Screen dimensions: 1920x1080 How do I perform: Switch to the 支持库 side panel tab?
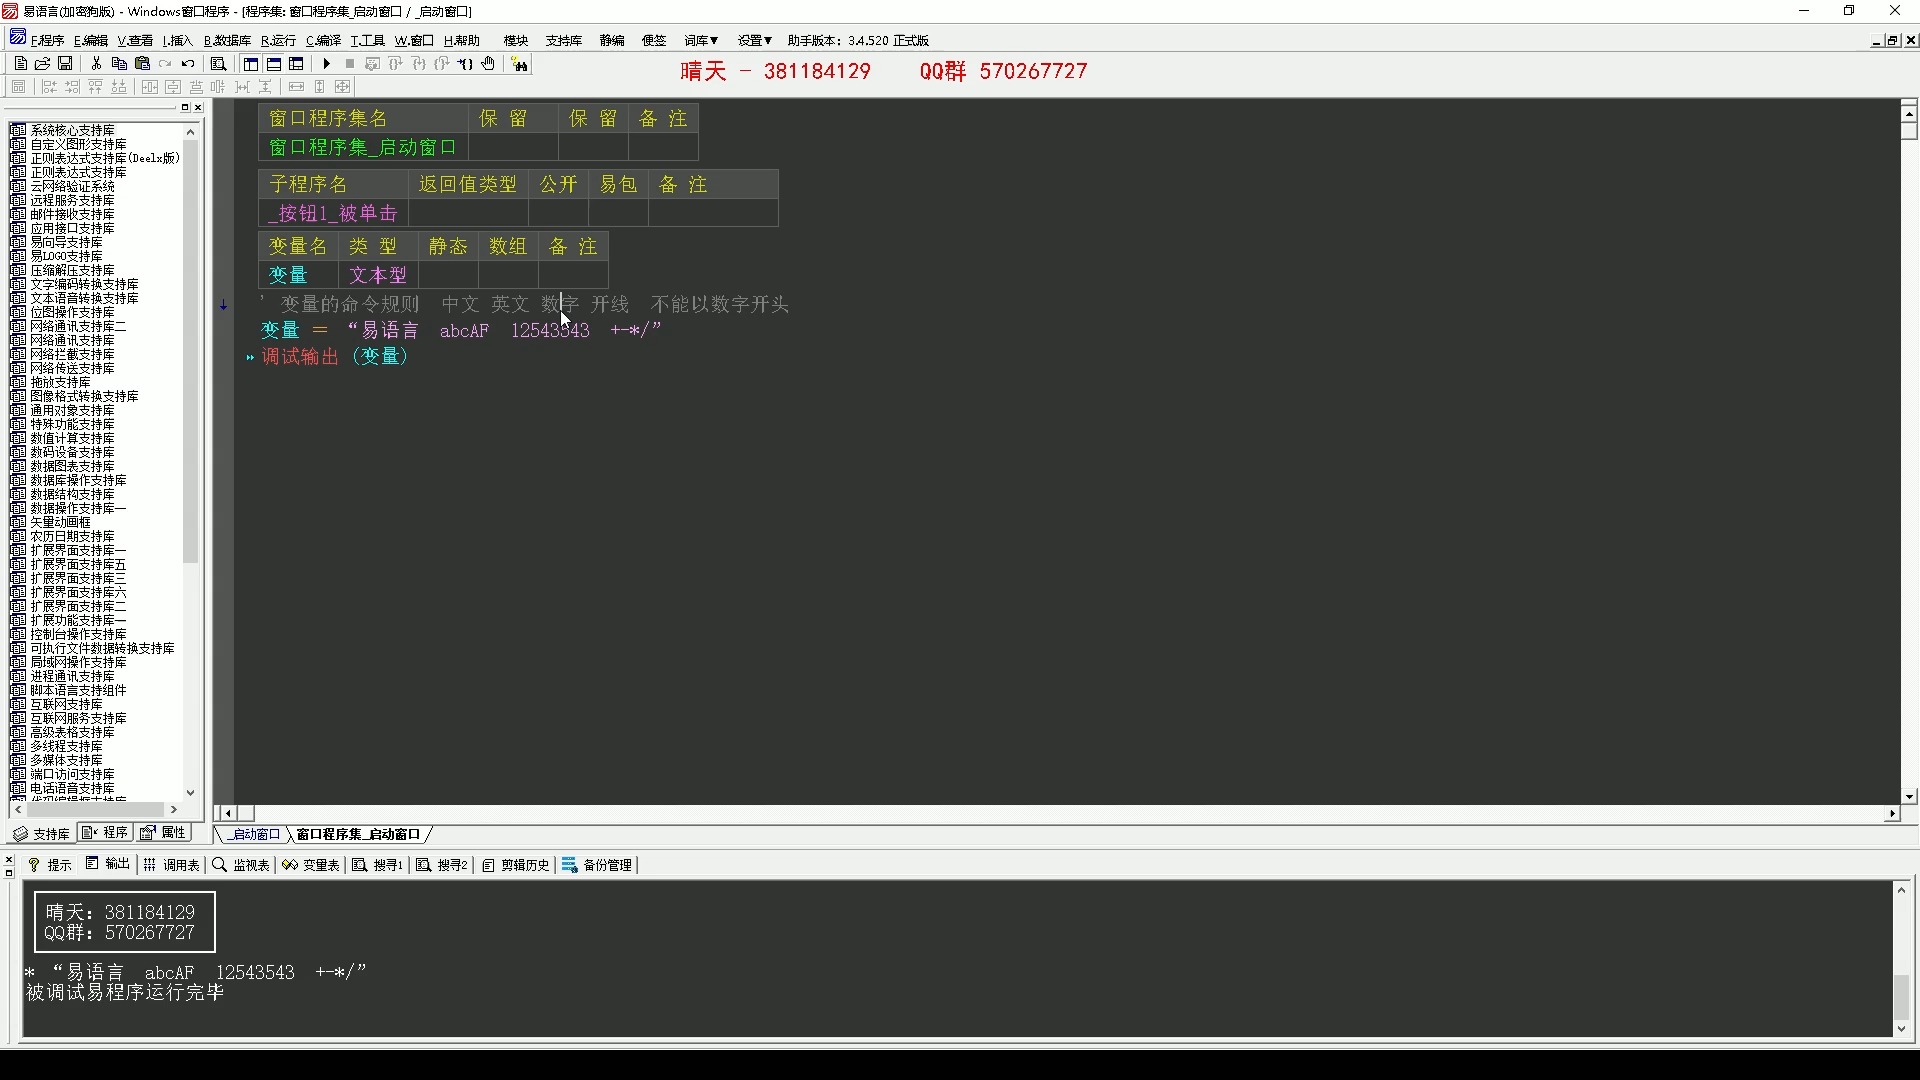tap(41, 833)
